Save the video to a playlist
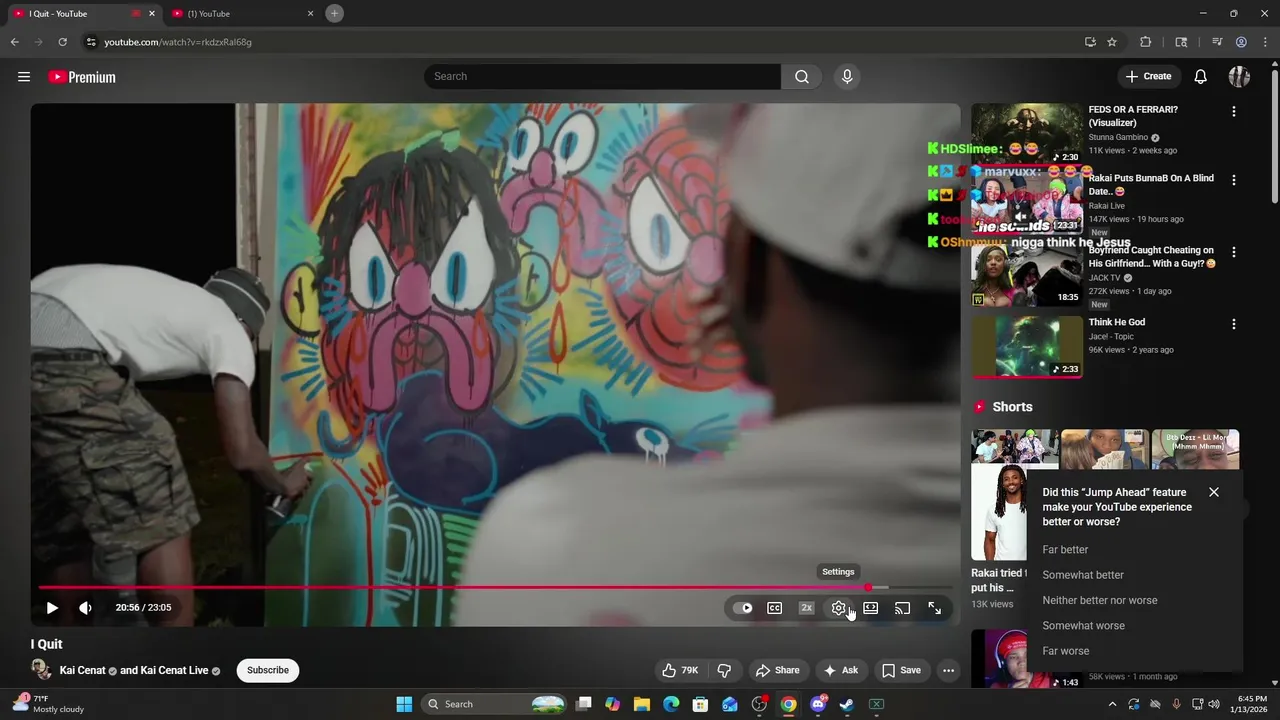The image size is (1280, 720). 901,670
